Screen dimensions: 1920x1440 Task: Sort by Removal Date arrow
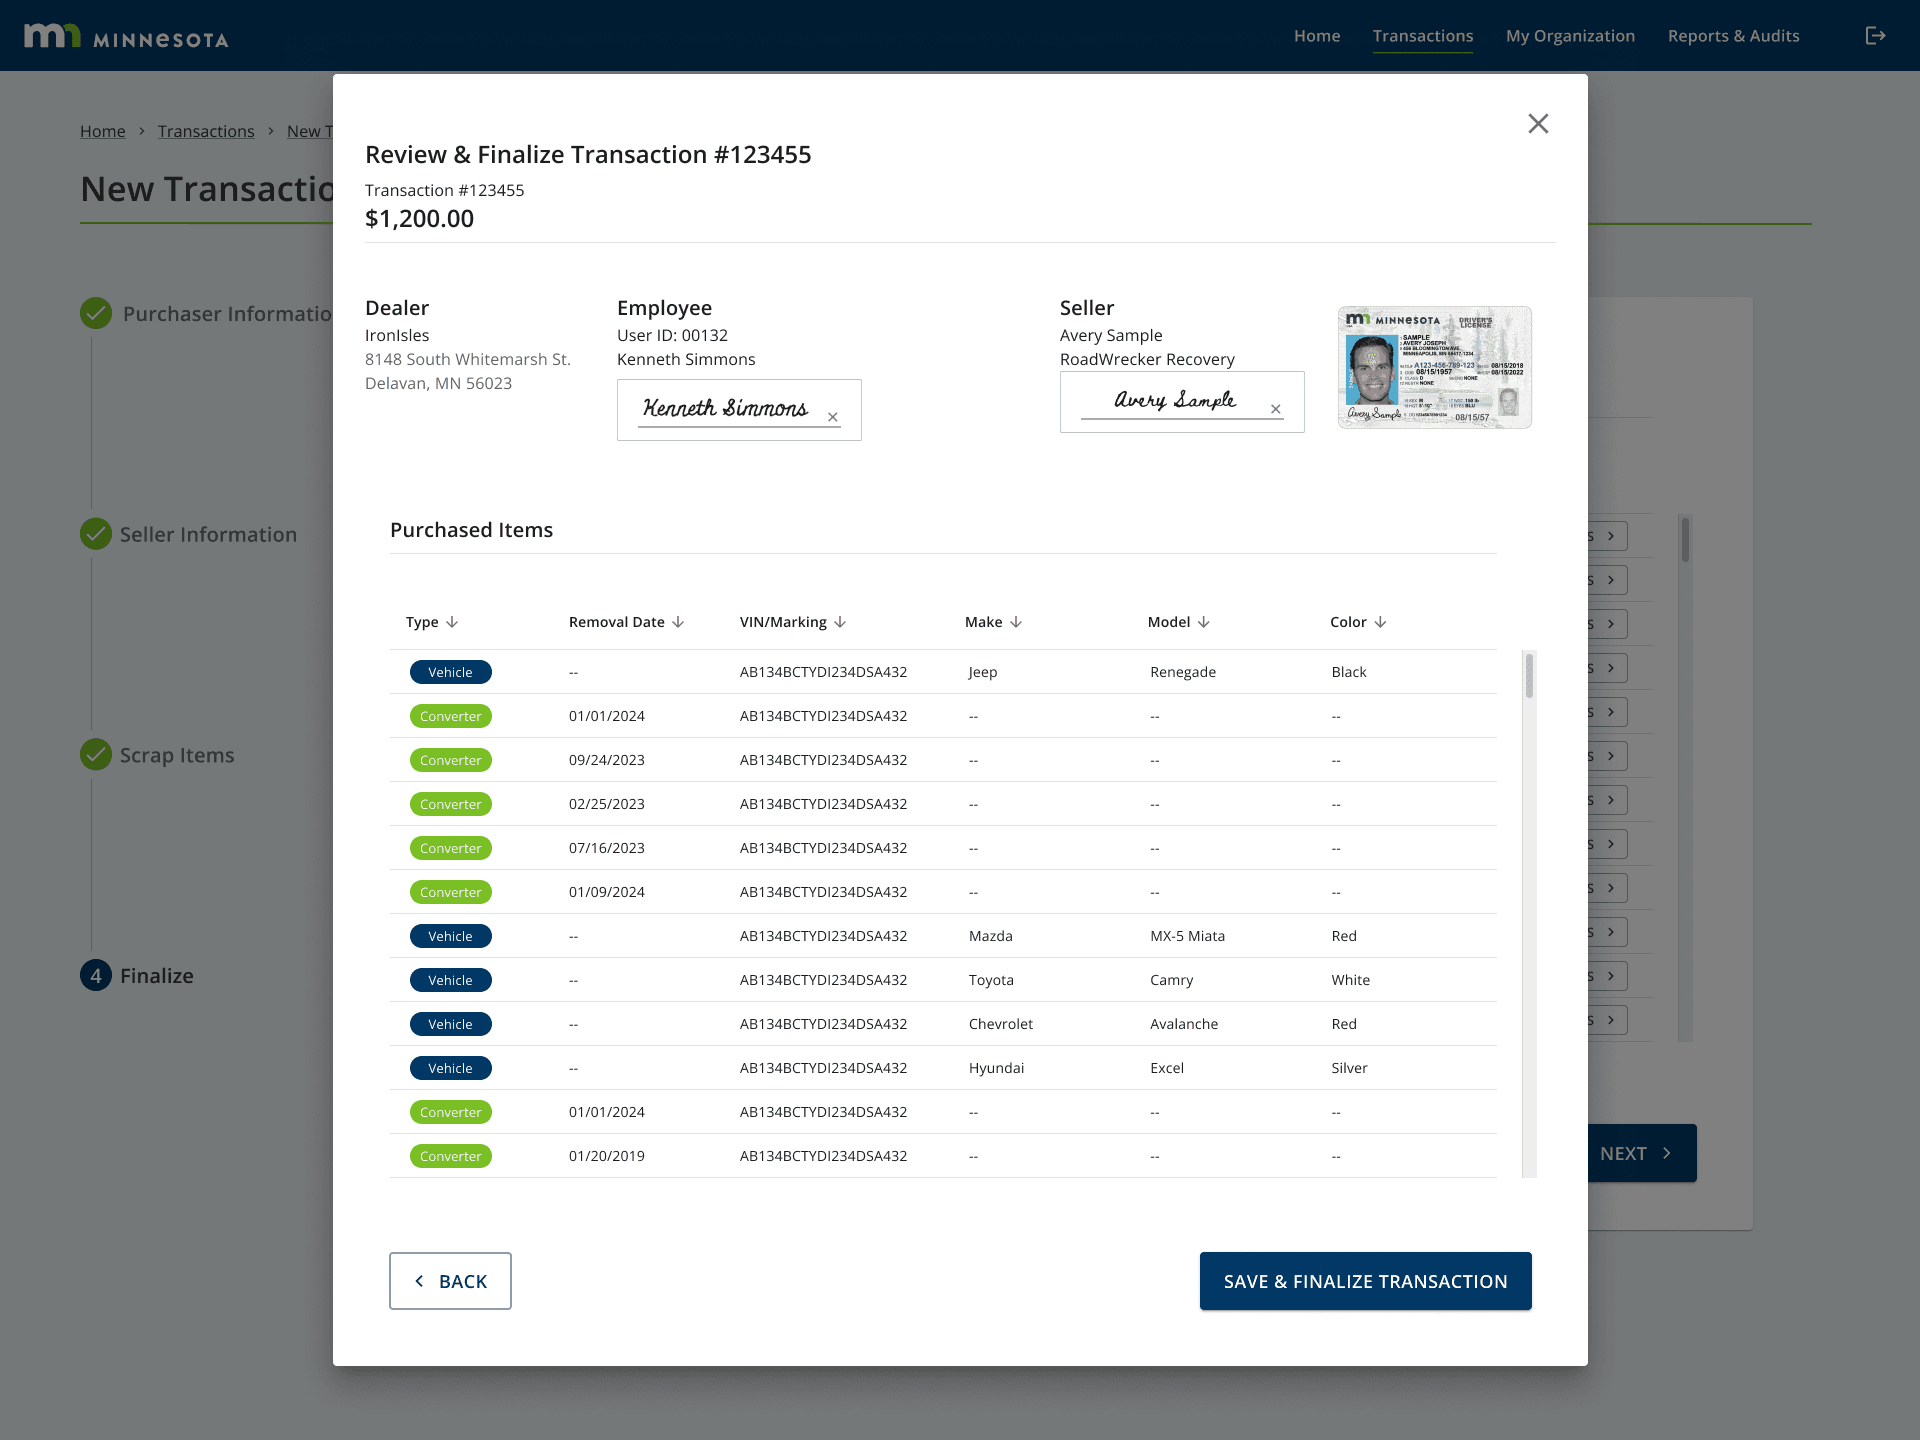[678, 622]
